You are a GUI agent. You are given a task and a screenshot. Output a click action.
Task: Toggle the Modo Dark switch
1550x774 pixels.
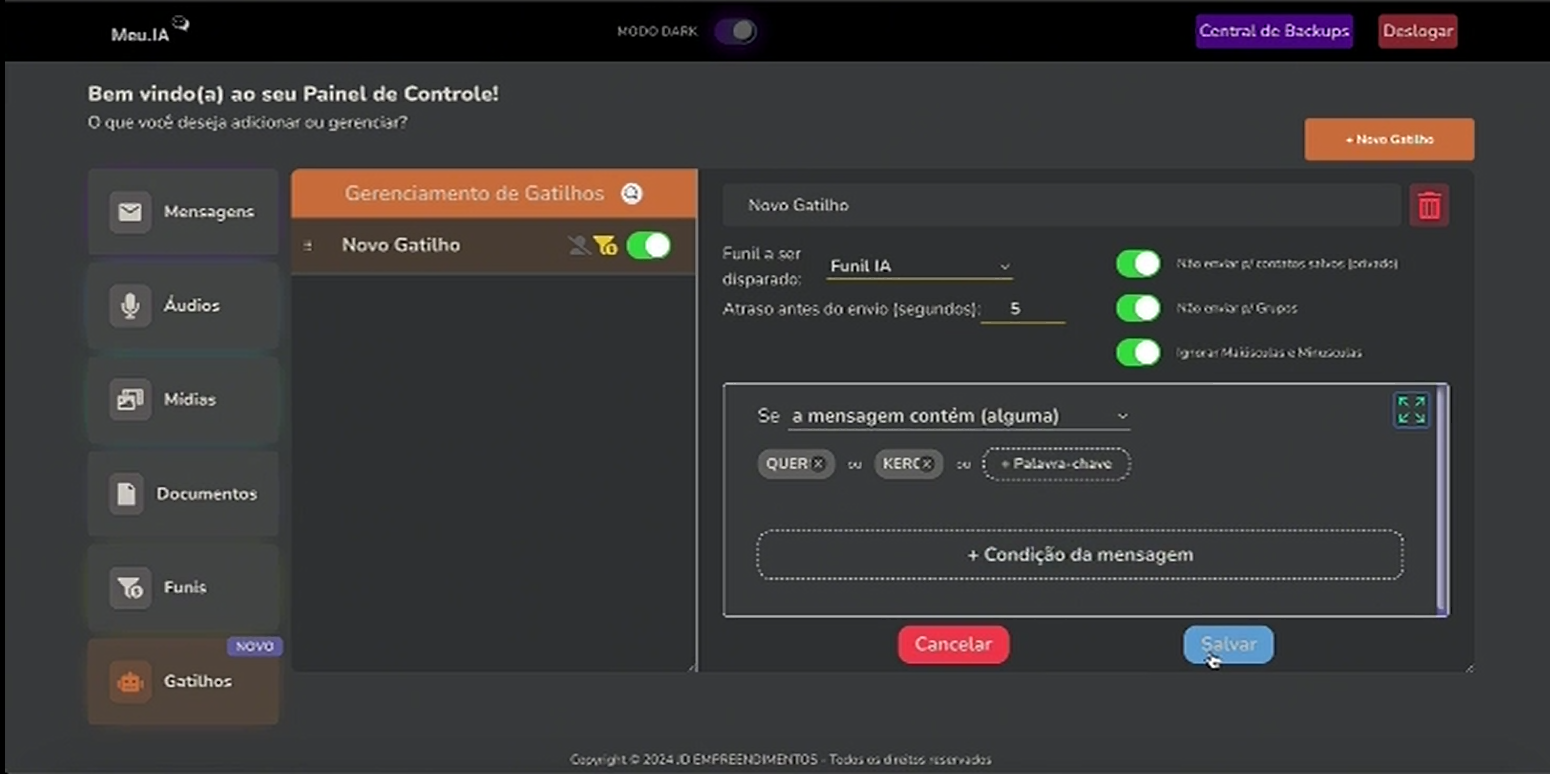(735, 31)
